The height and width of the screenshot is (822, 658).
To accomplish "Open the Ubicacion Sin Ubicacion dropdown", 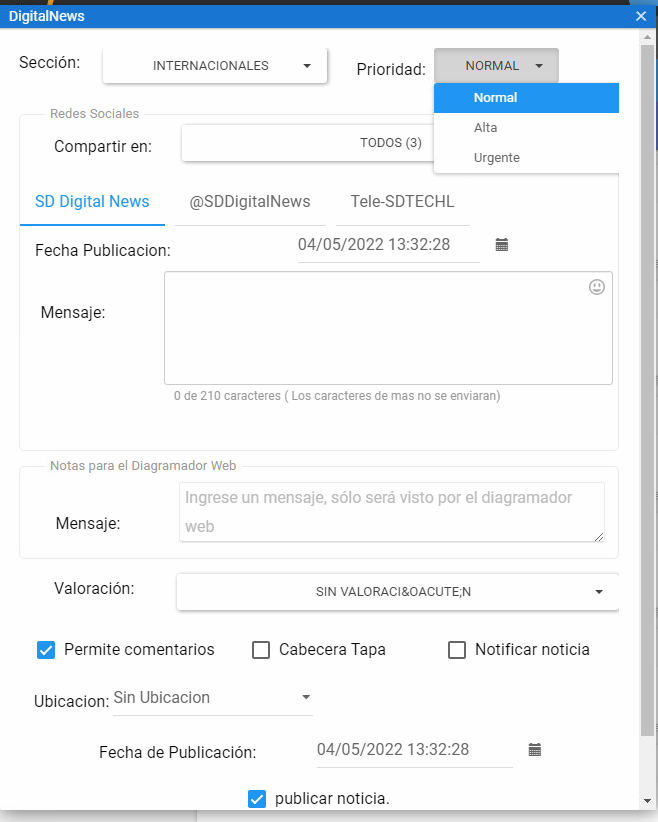I will point(213,698).
